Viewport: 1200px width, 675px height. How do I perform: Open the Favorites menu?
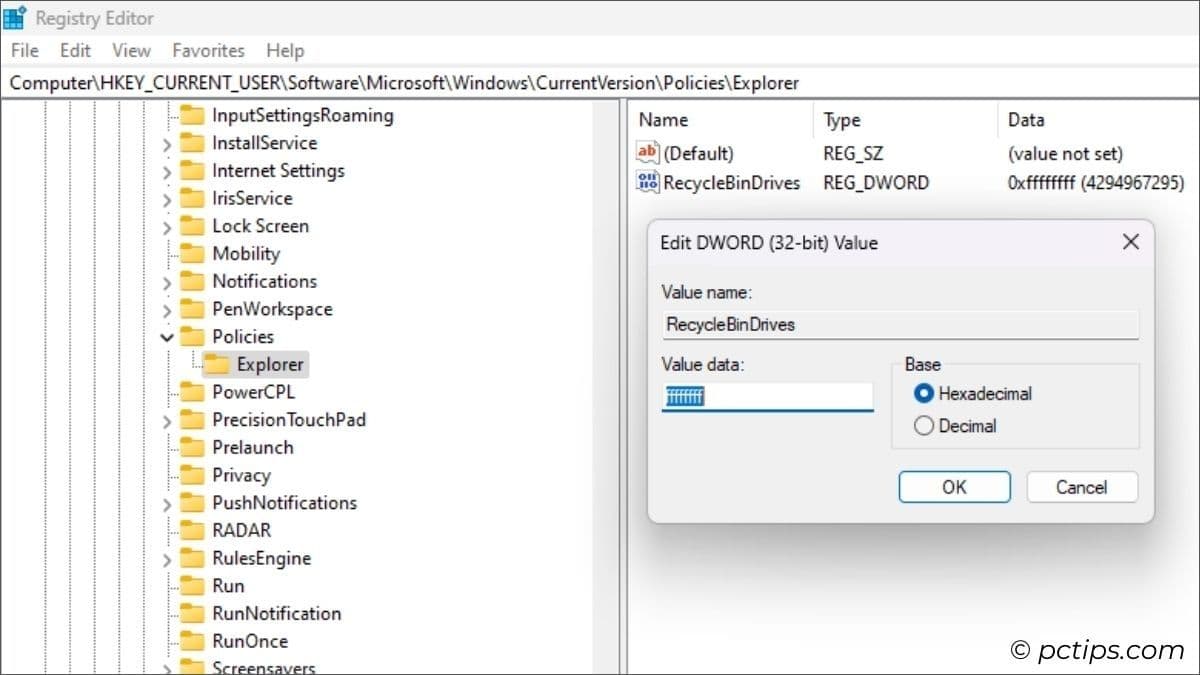pyautogui.click(x=208, y=50)
